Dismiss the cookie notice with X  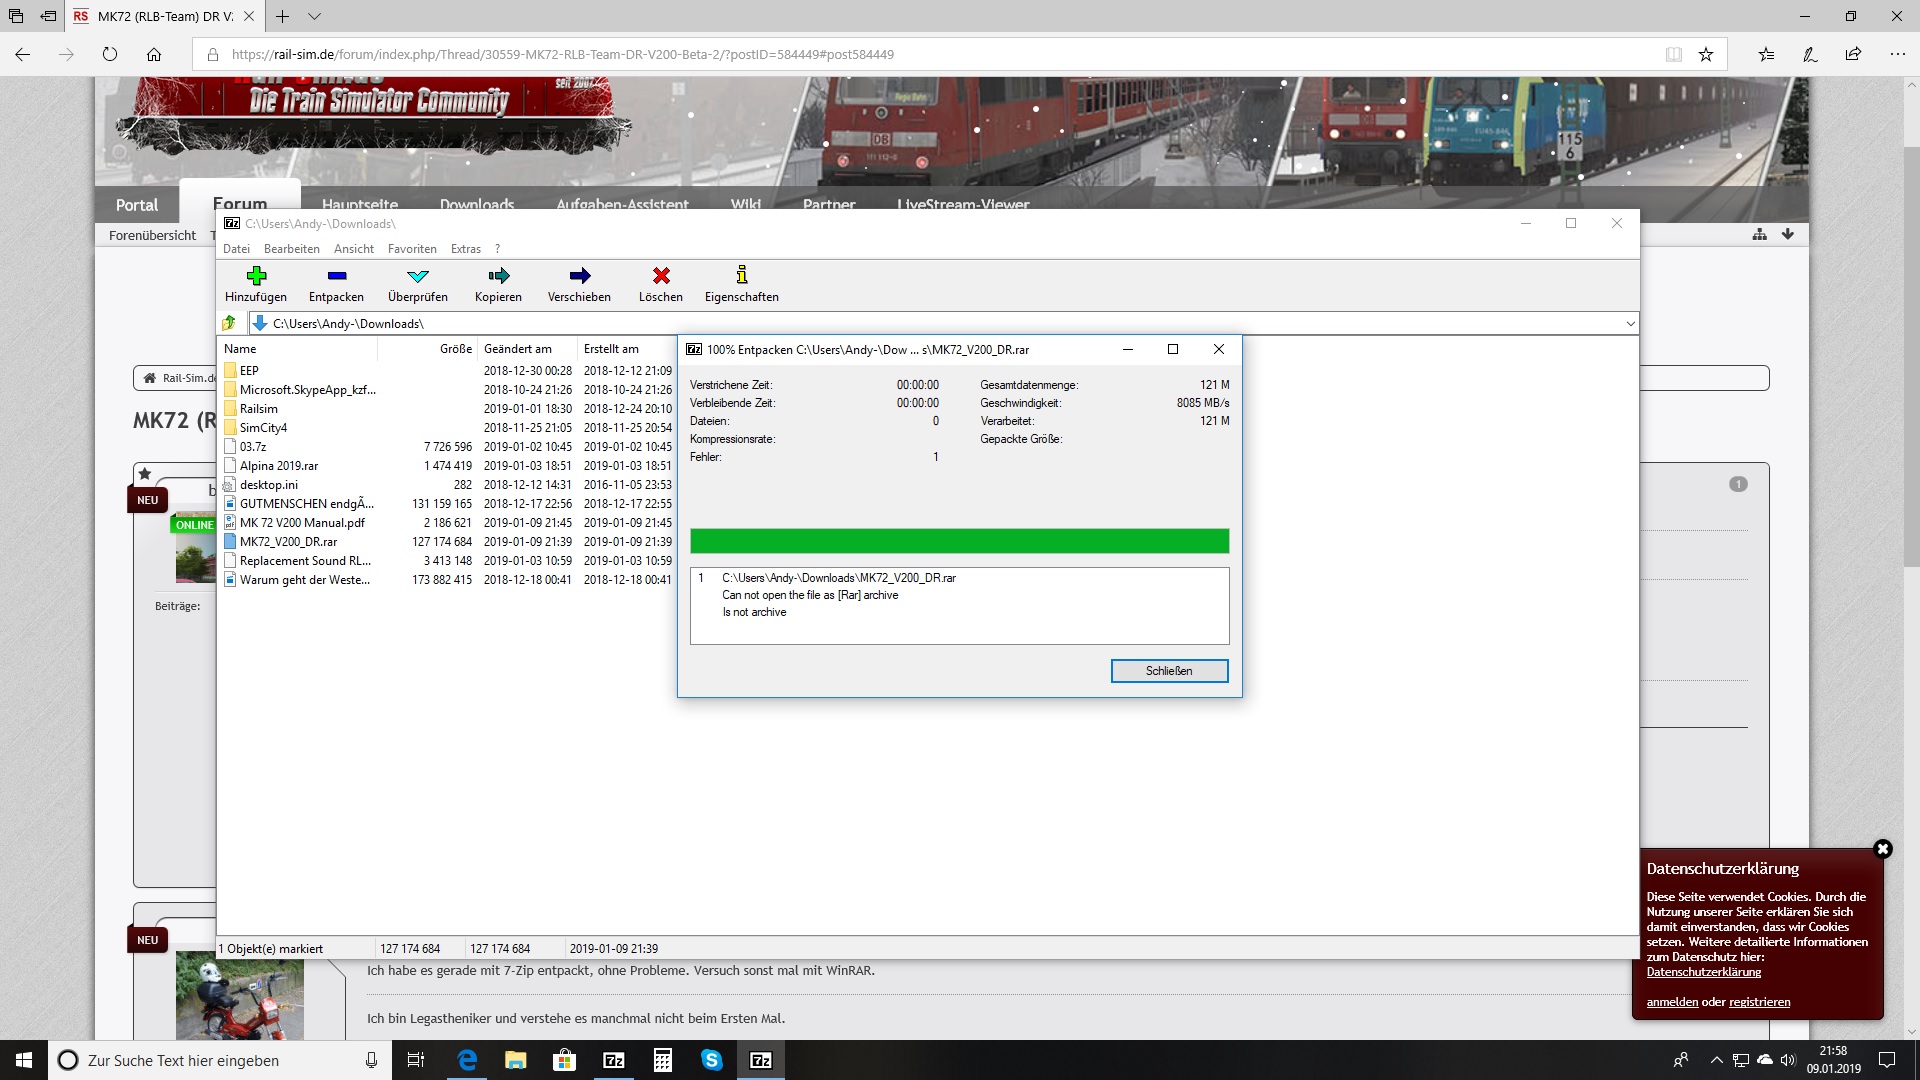[1882, 849]
